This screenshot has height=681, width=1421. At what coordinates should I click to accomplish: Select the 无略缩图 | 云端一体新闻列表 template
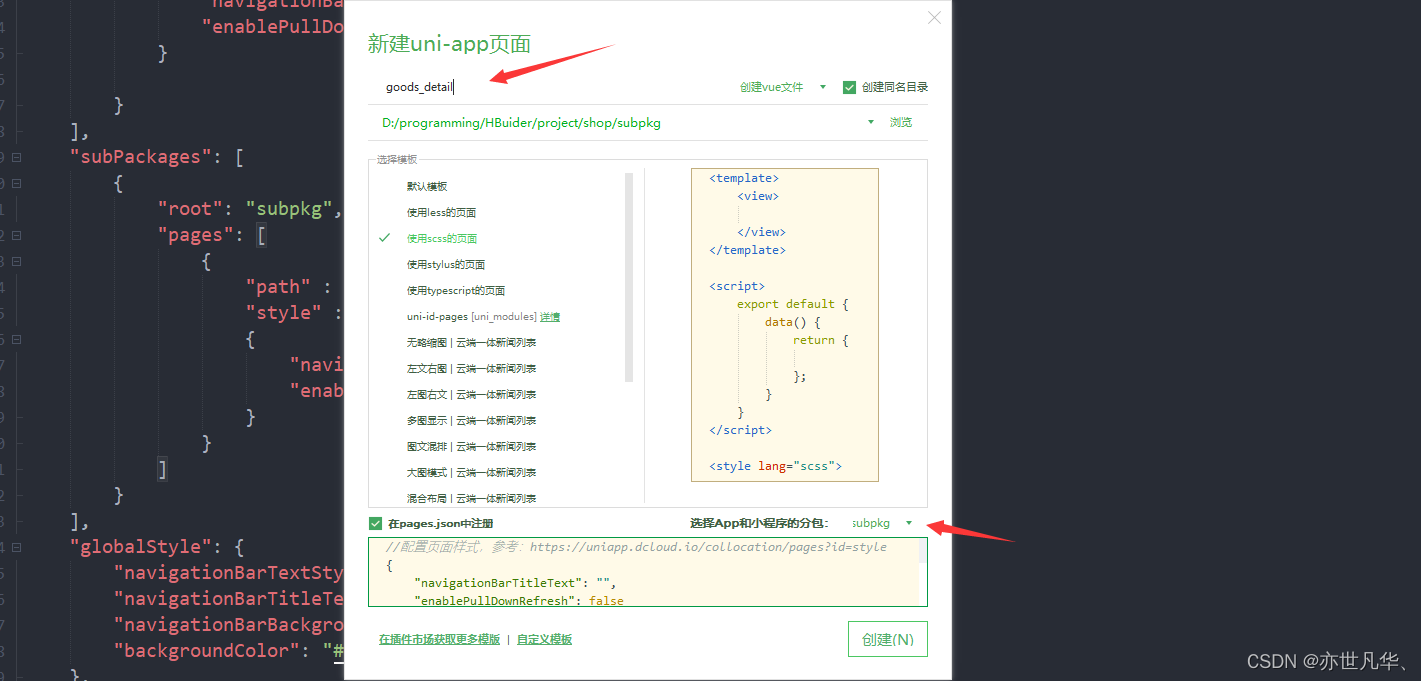tap(471, 342)
